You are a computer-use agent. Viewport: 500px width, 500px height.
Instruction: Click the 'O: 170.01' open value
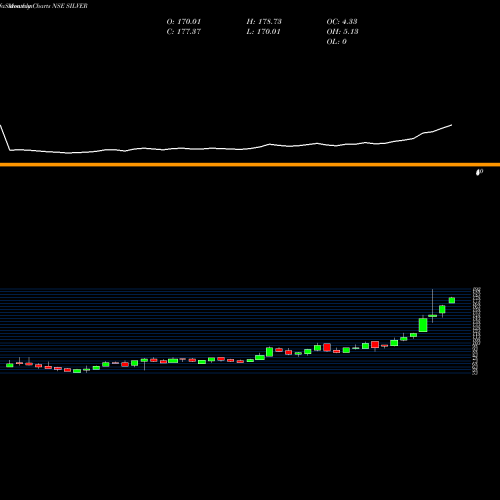(184, 22)
